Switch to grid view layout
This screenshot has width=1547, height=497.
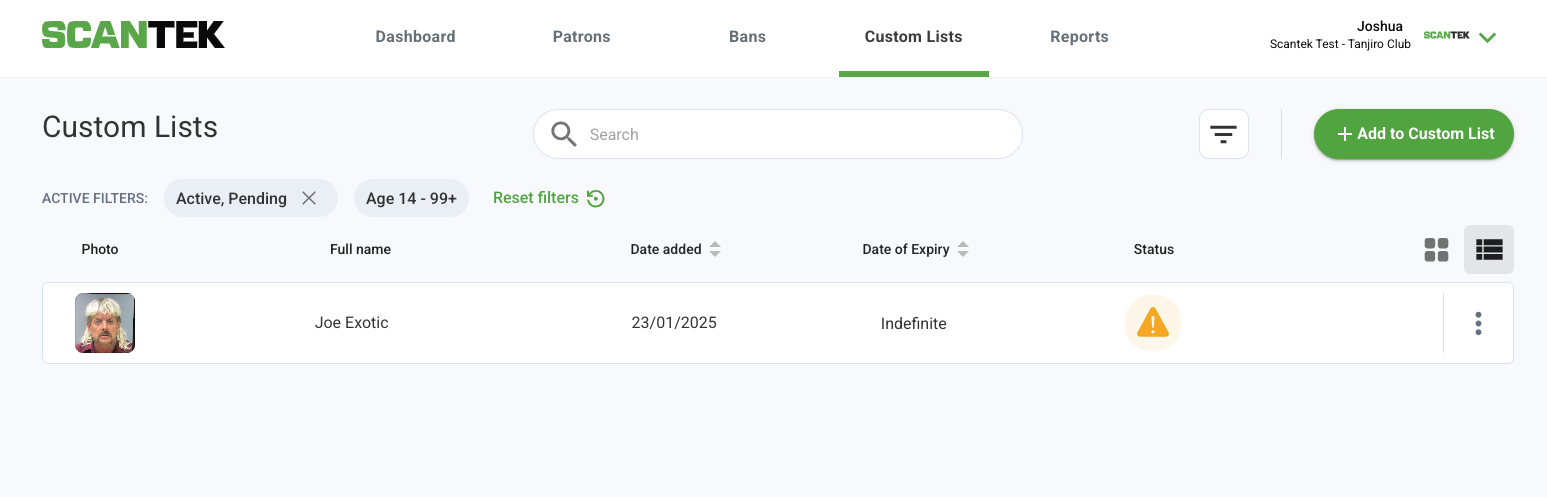(x=1436, y=250)
